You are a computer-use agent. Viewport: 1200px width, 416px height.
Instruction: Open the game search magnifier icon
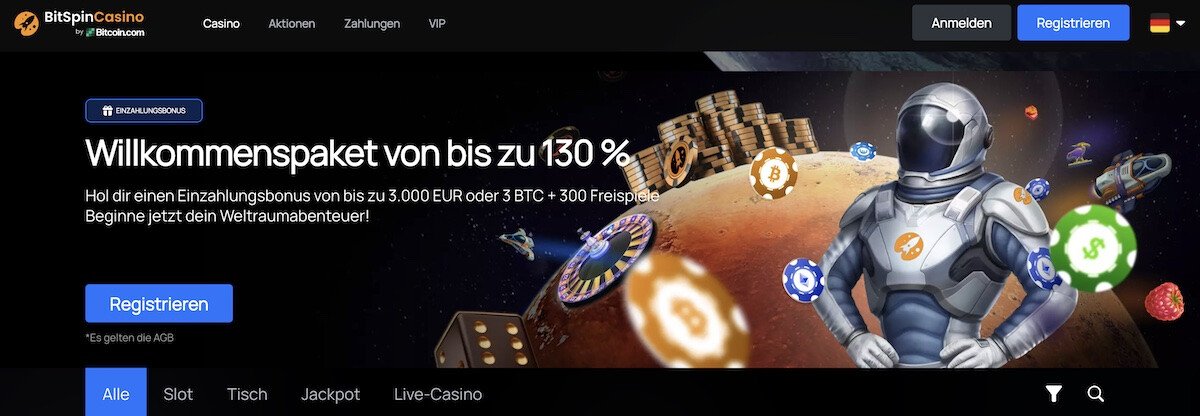tap(1095, 394)
